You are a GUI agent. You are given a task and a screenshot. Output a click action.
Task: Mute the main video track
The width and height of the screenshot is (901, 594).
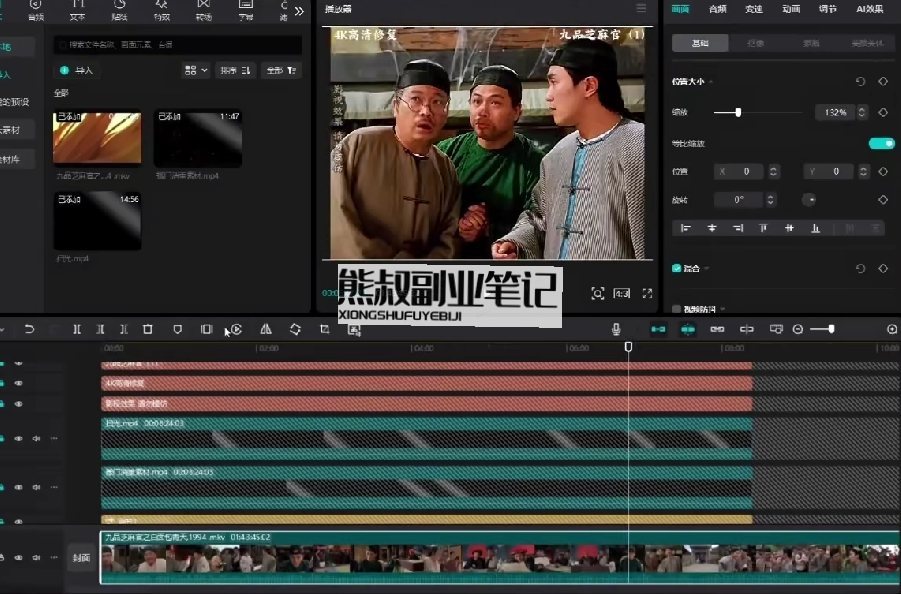coord(36,557)
